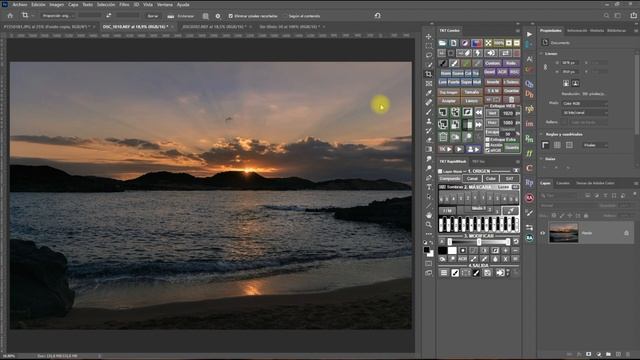Select the Hand tool

pyautogui.click(x=429, y=215)
